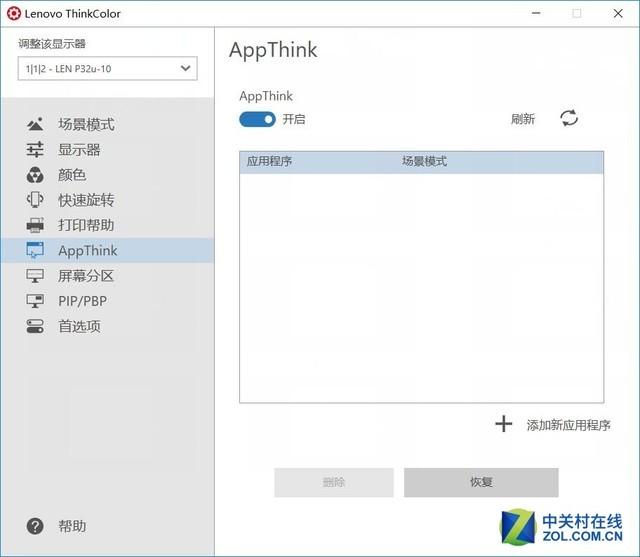Select 颜色 menu item
This screenshot has width=640, height=557.
[72, 175]
